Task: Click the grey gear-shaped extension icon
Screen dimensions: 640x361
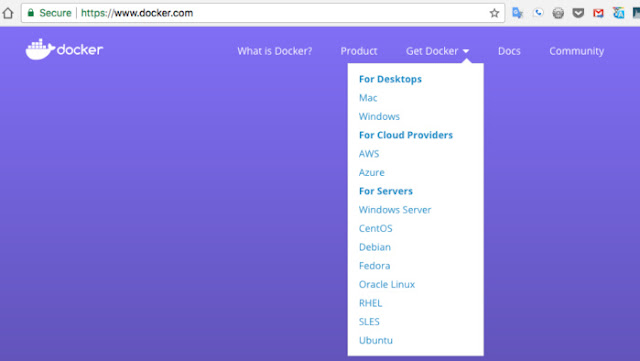Action: click(558, 13)
